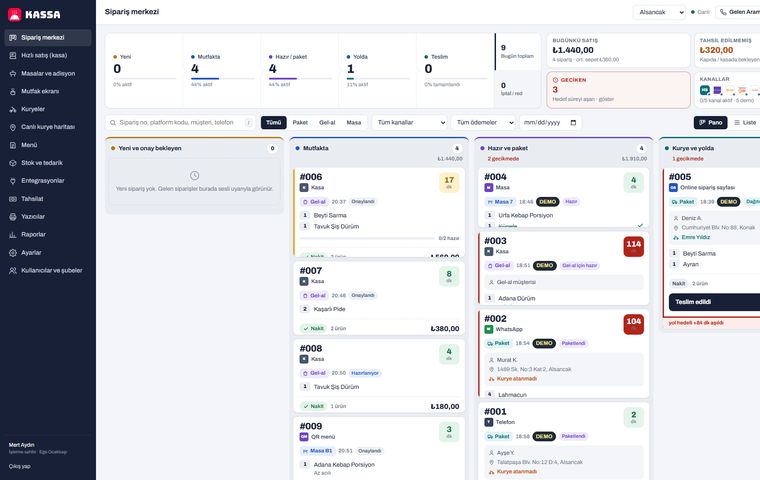The width and height of the screenshot is (760, 480).
Task: Click Masa B1 tag on order #009
Action: [317, 451]
